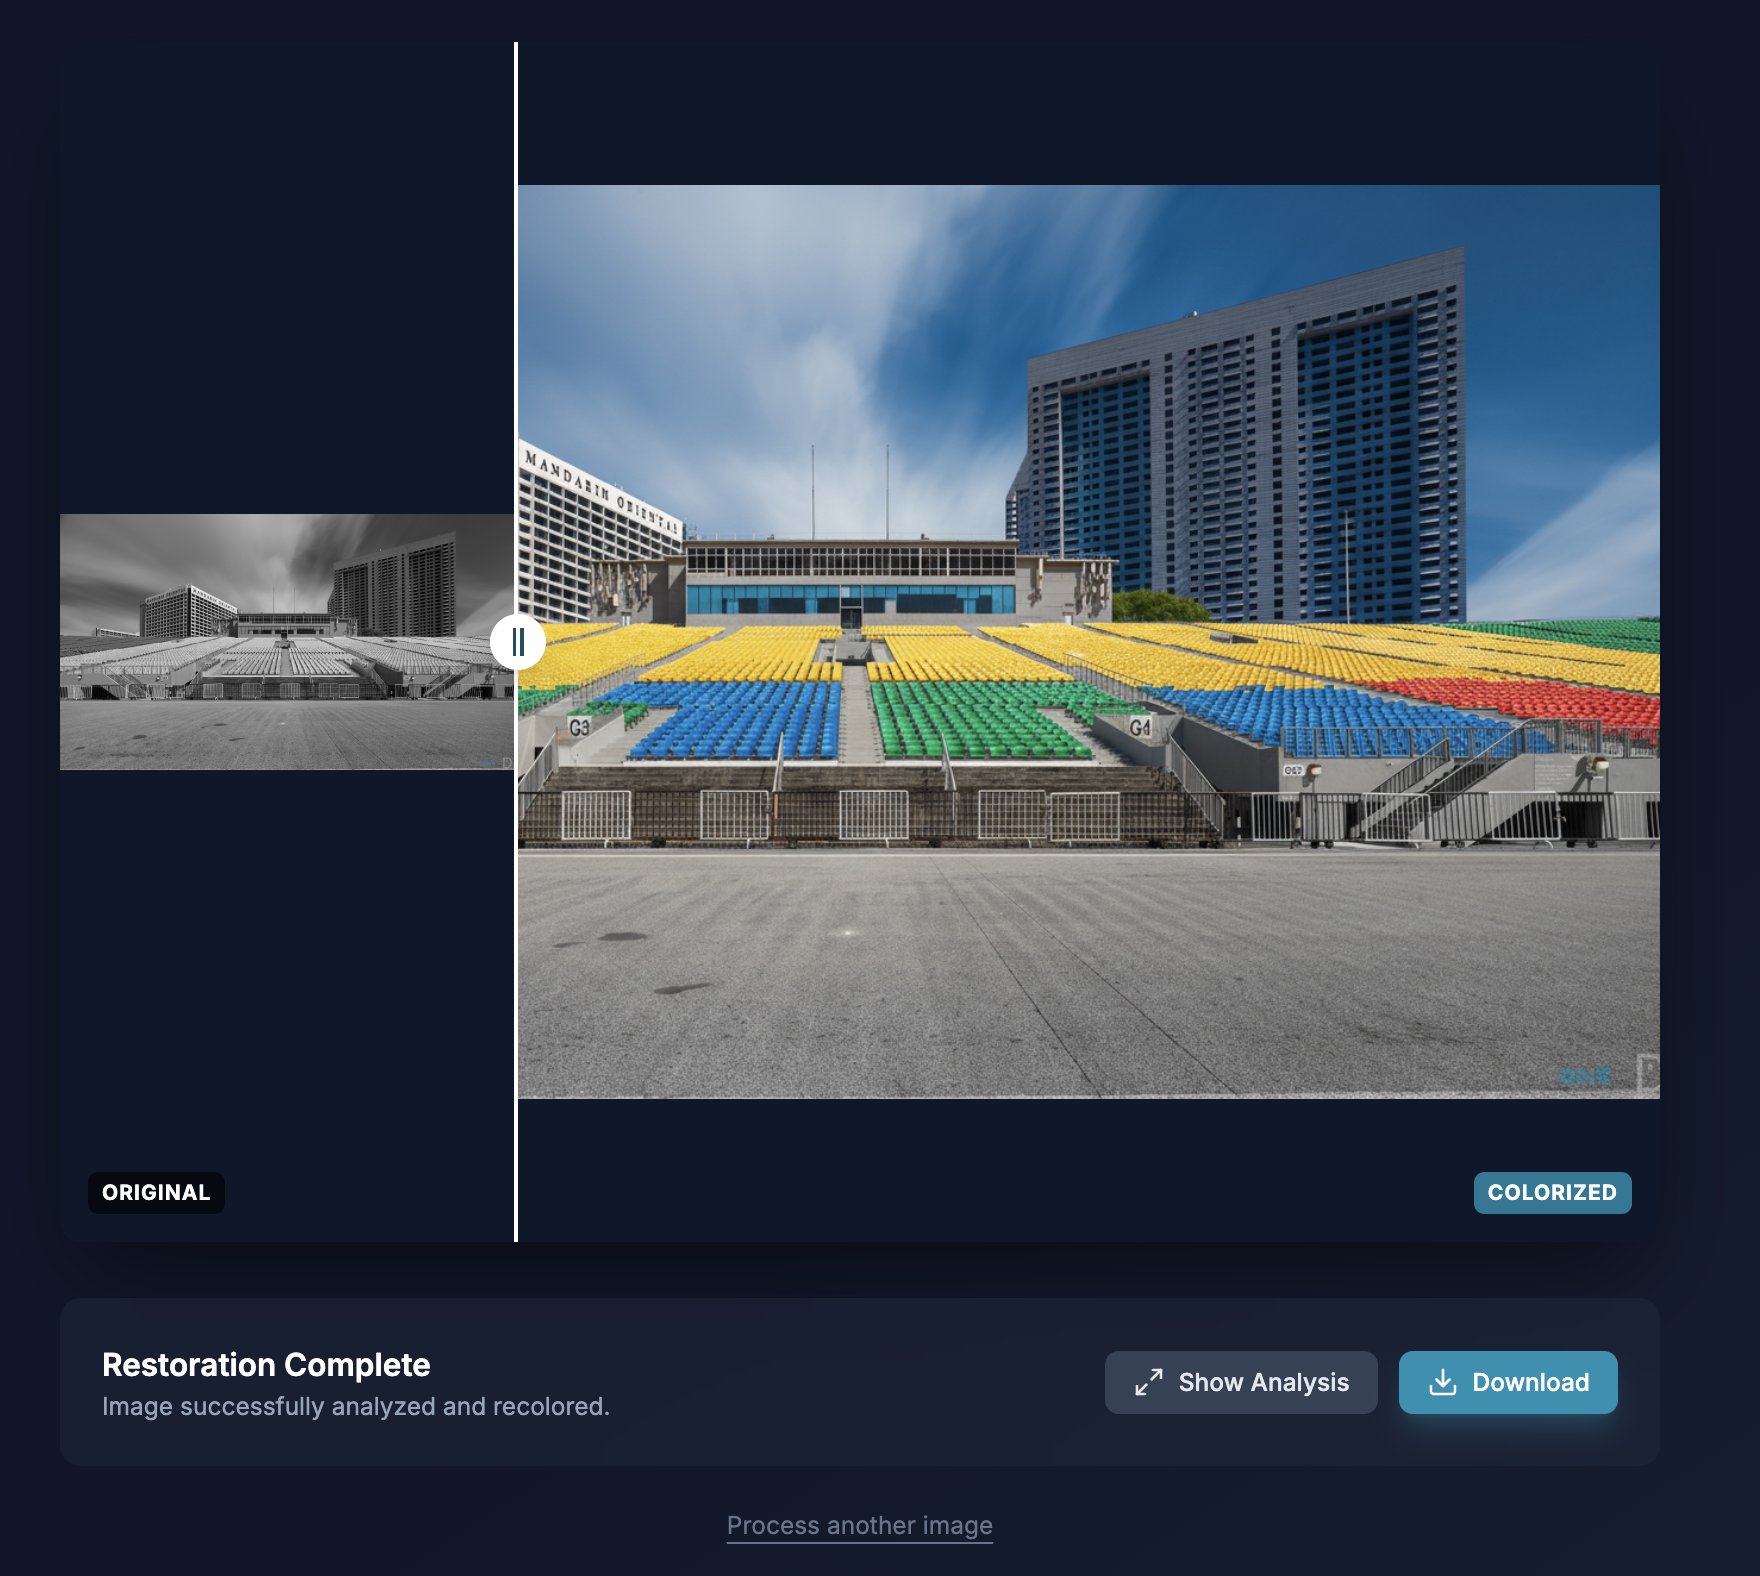Click the ORIGINAL badge label

[156, 1192]
